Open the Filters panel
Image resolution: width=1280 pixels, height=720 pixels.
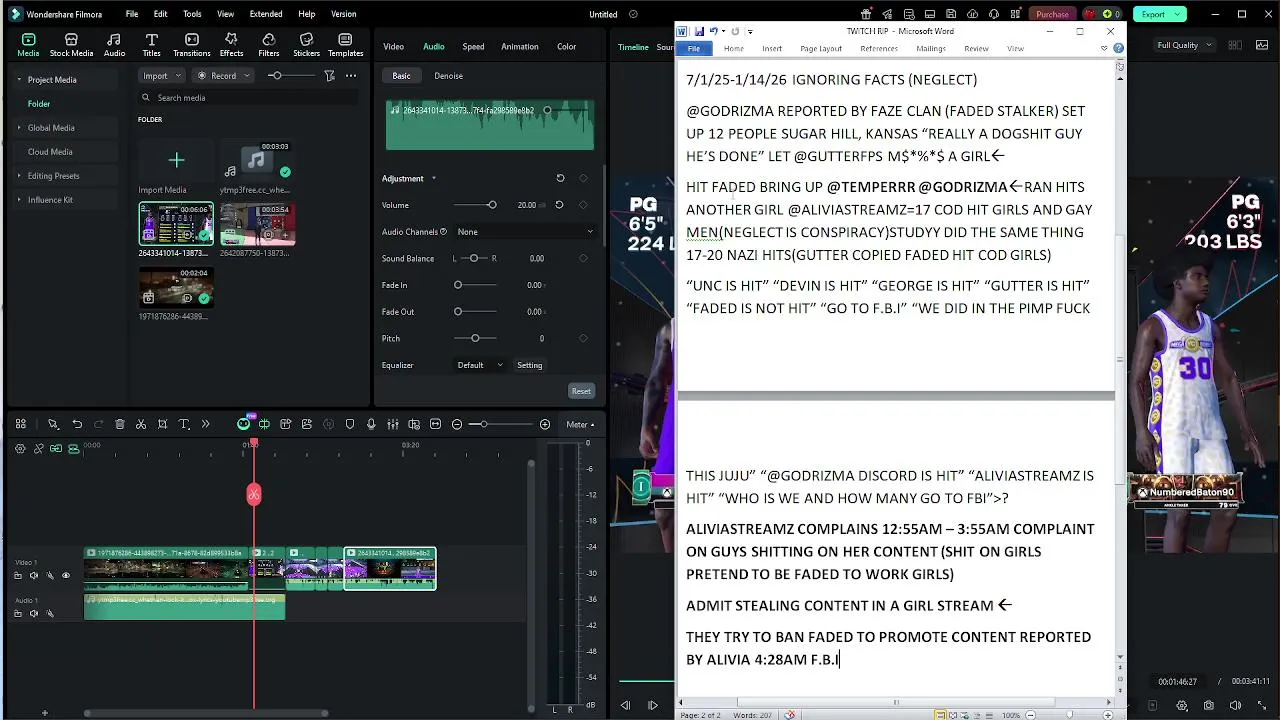click(x=268, y=45)
